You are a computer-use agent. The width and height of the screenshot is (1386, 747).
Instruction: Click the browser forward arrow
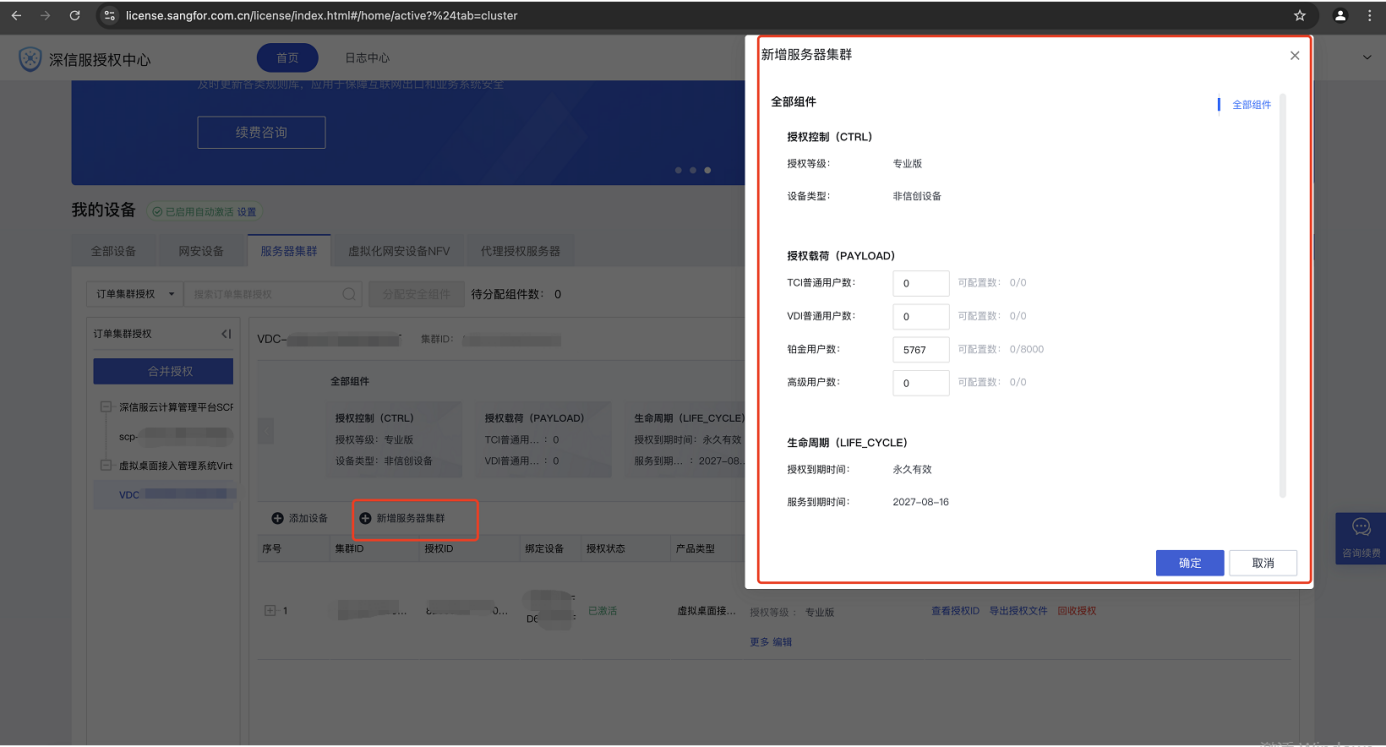(x=45, y=16)
